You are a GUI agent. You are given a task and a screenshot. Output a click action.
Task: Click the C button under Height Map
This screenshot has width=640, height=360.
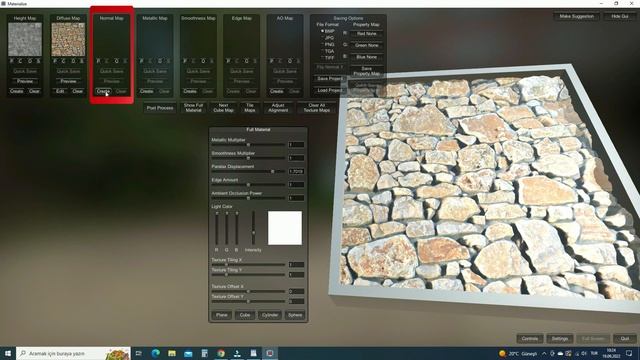tap(20, 61)
